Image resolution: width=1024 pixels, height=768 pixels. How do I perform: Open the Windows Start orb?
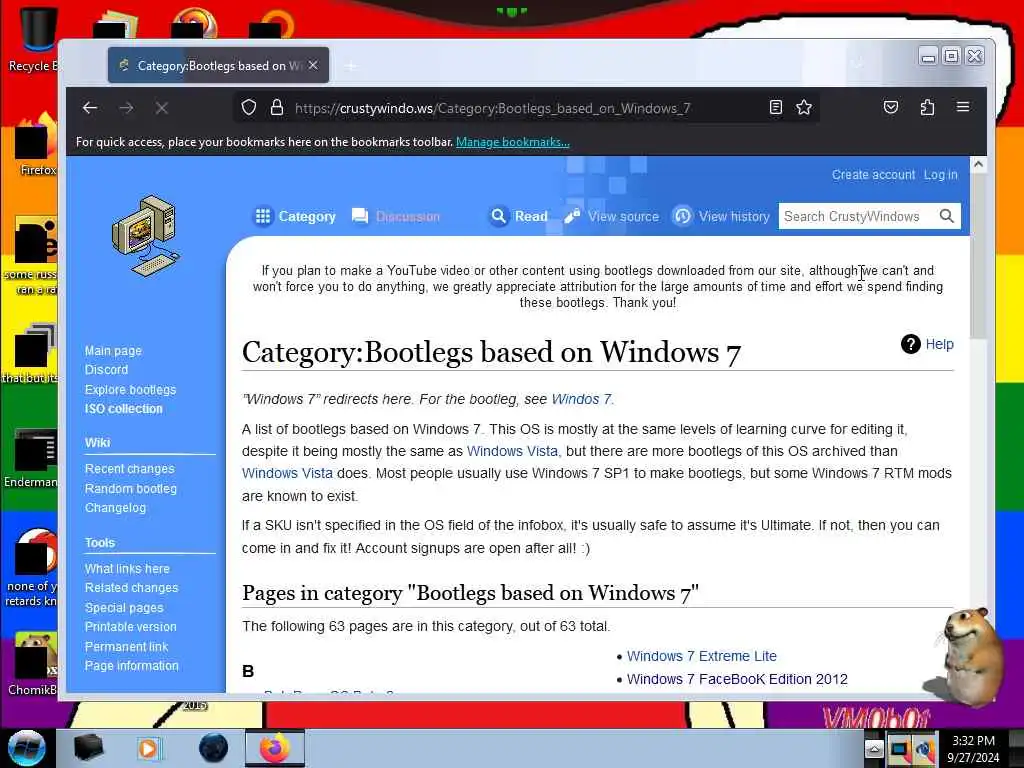click(x=27, y=748)
